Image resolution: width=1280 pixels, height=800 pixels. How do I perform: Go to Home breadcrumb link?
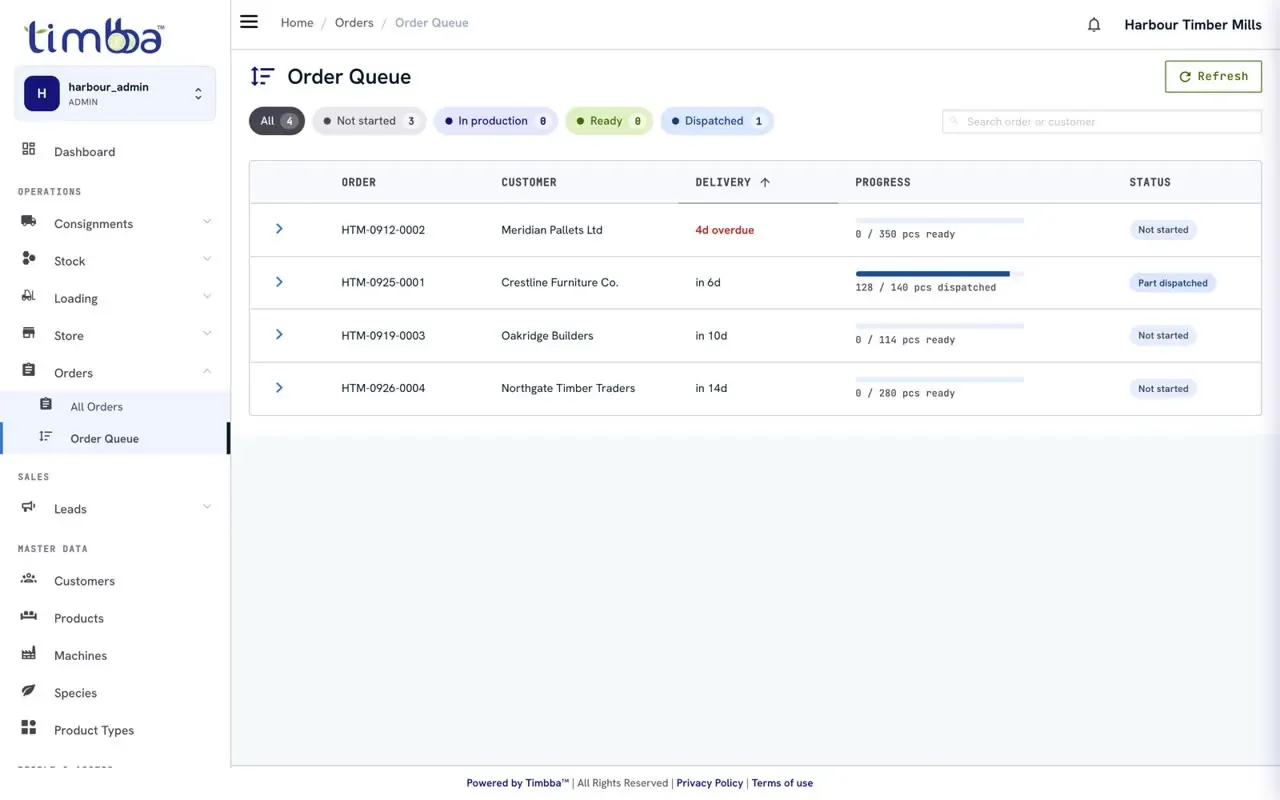click(297, 23)
